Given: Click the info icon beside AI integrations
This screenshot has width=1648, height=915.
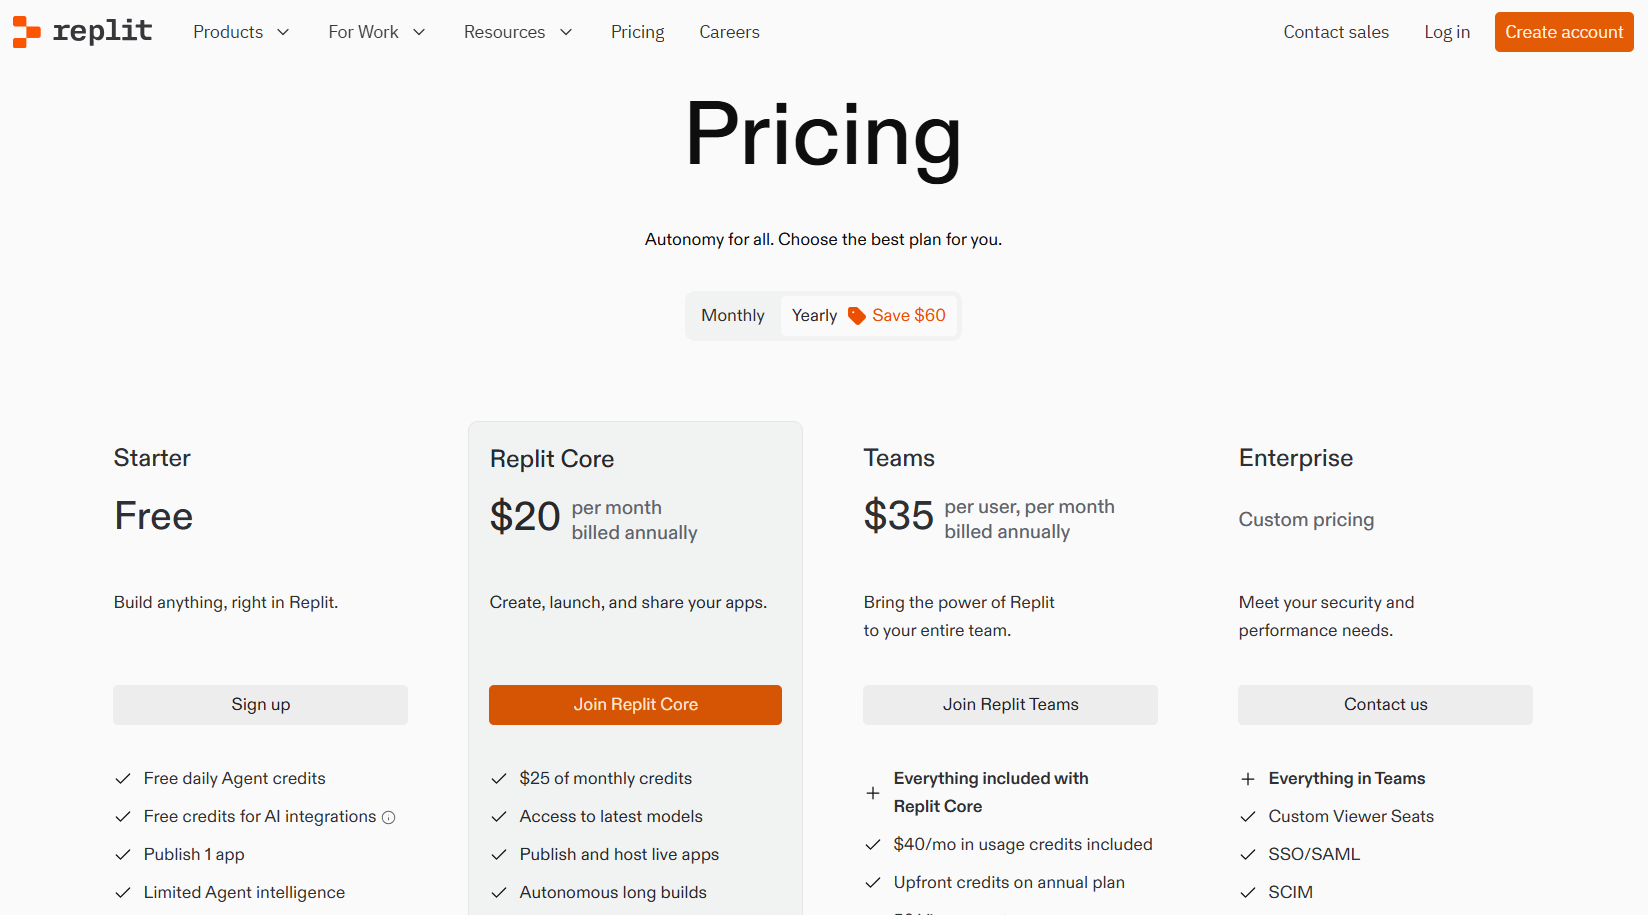Looking at the screenshot, I should click(x=389, y=818).
